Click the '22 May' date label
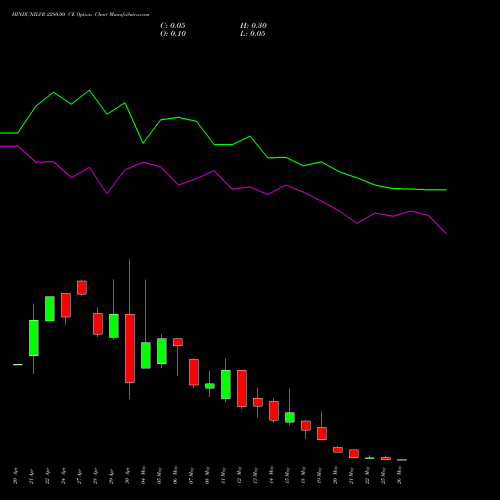Image resolution: width=500 pixels, height=500 pixels. [367, 475]
